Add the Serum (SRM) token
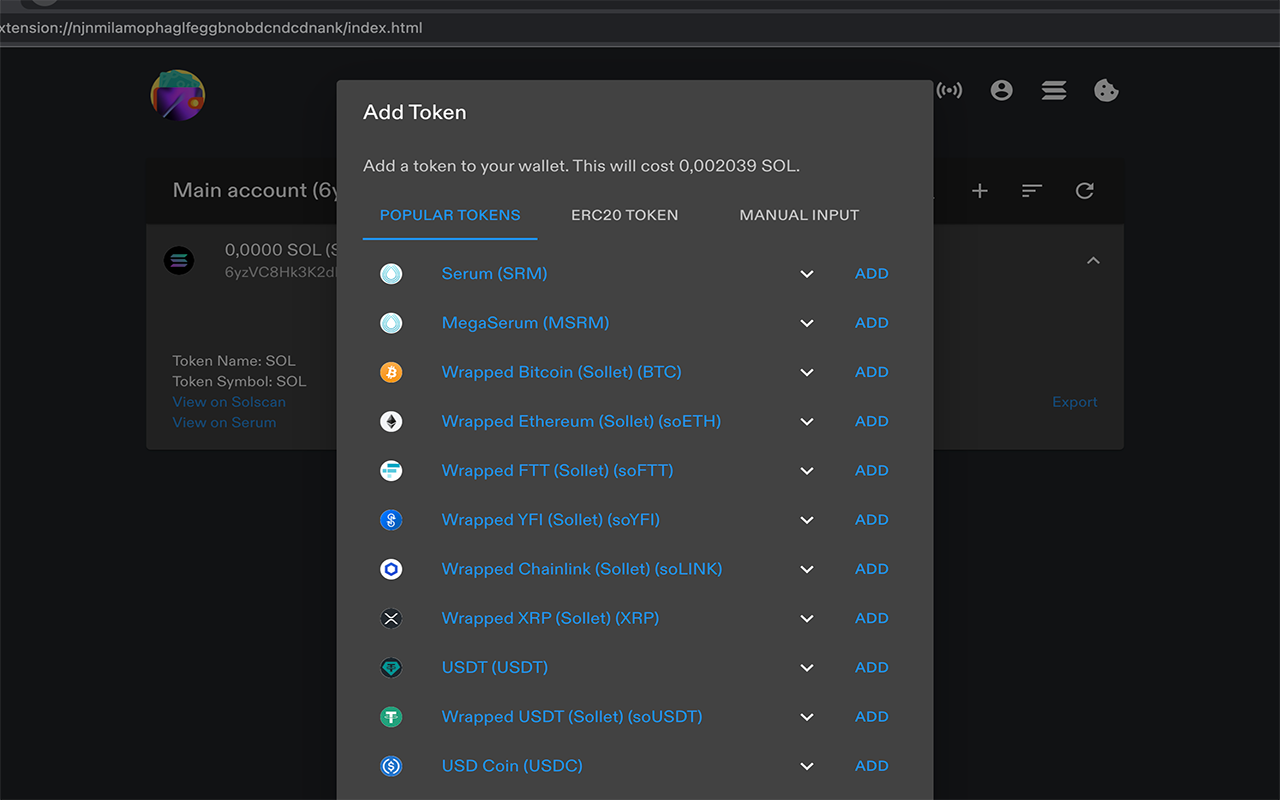Viewport: 1280px width, 800px height. [872, 274]
